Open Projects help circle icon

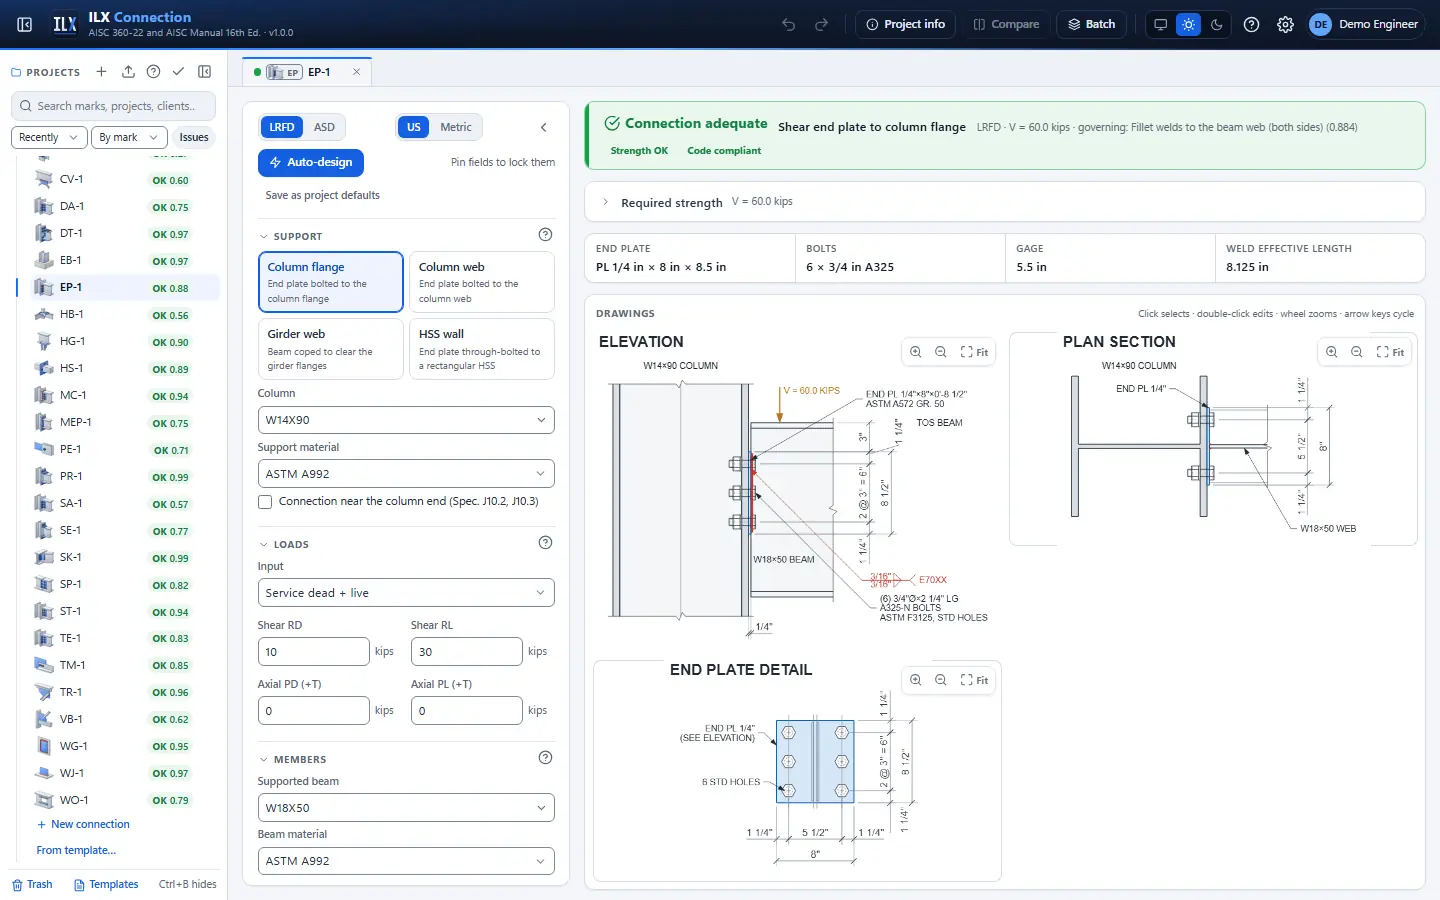153,72
